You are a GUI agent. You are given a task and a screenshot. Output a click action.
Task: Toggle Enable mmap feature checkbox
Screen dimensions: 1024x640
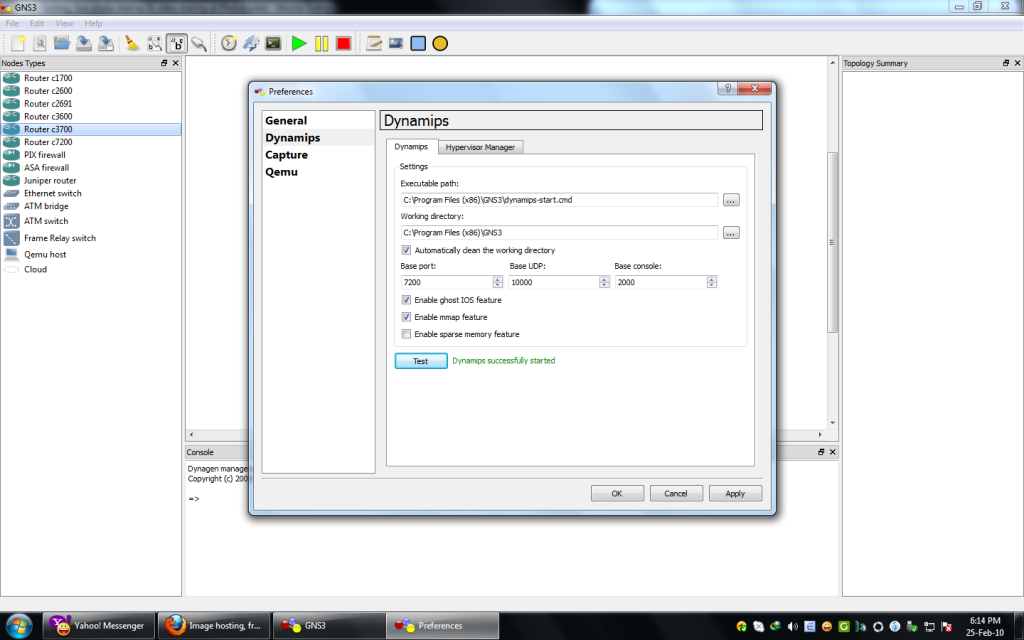[x=406, y=317]
